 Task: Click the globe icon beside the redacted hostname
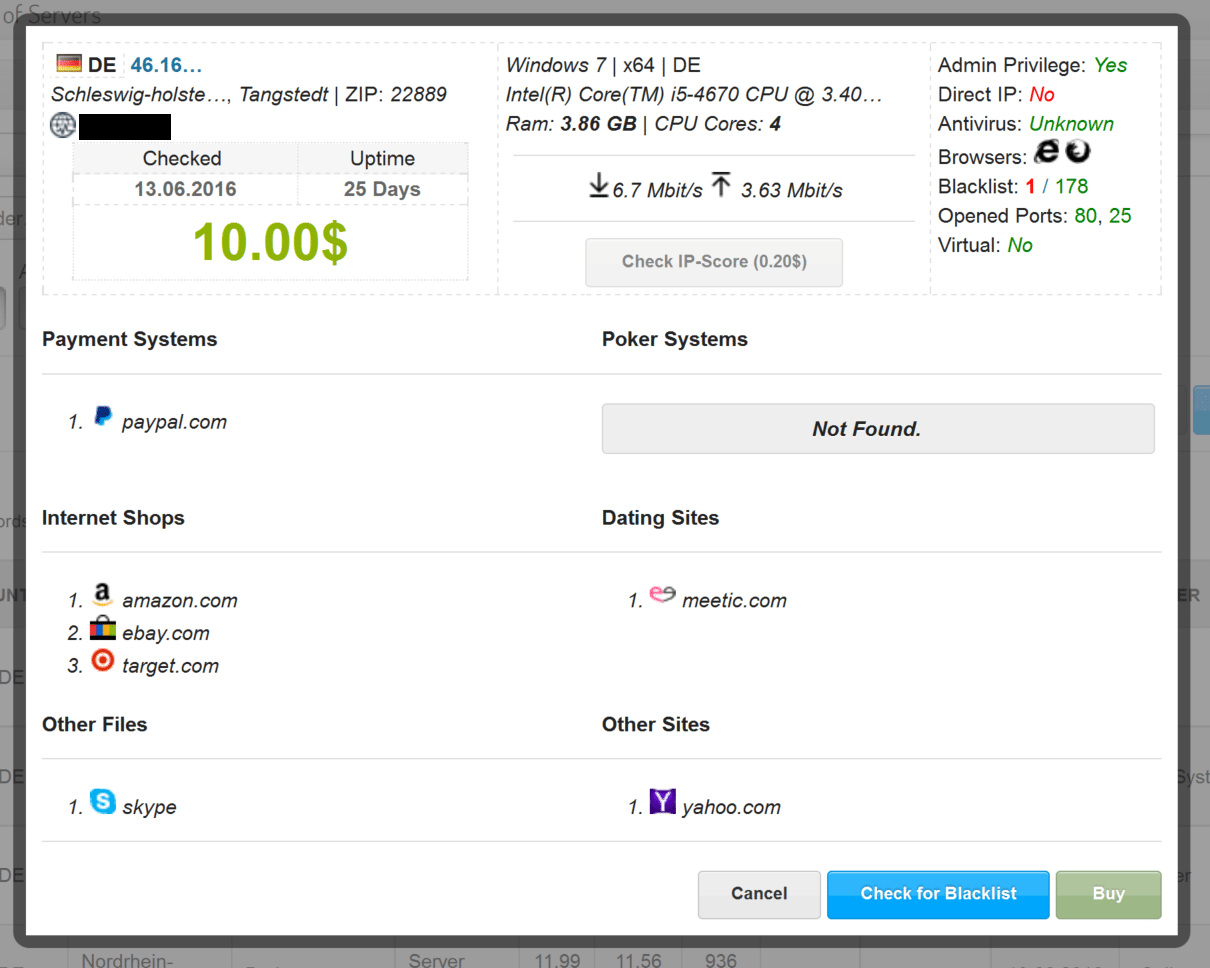point(63,126)
